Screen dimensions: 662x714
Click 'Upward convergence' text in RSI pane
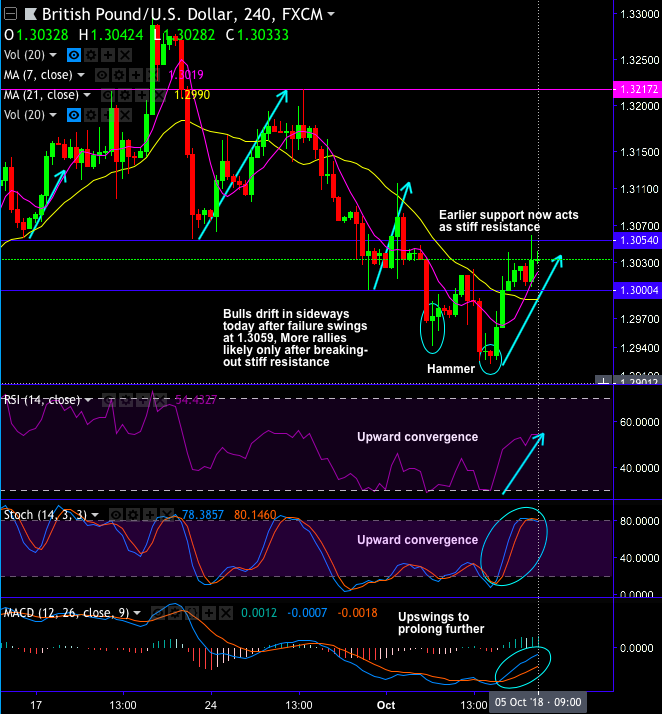[418, 437]
